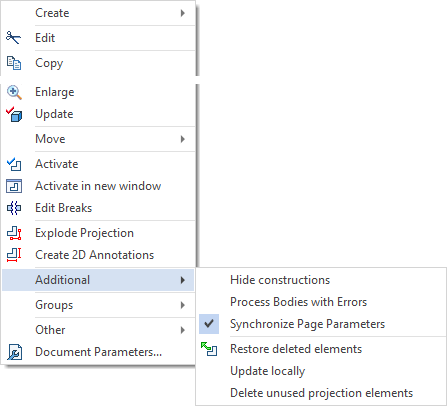
Task: Click the Restore deleted elements icon
Action: pos(209,349)
